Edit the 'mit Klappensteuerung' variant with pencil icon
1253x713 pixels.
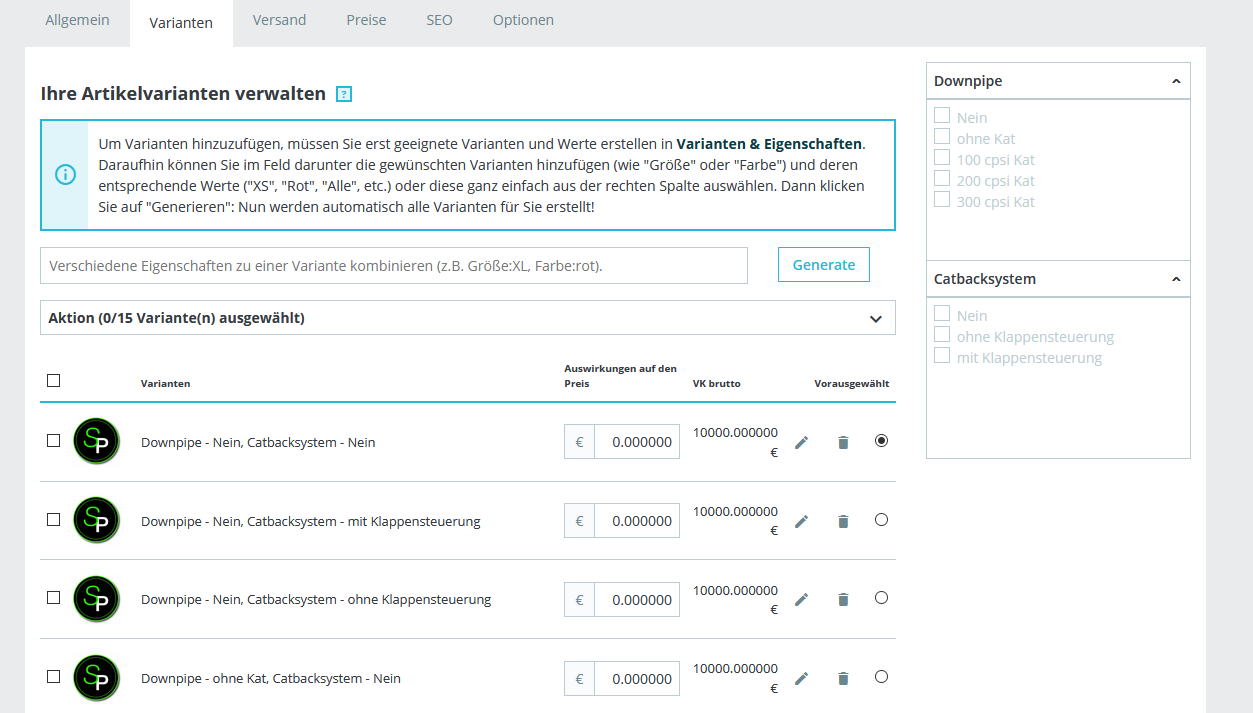(801, 521)
